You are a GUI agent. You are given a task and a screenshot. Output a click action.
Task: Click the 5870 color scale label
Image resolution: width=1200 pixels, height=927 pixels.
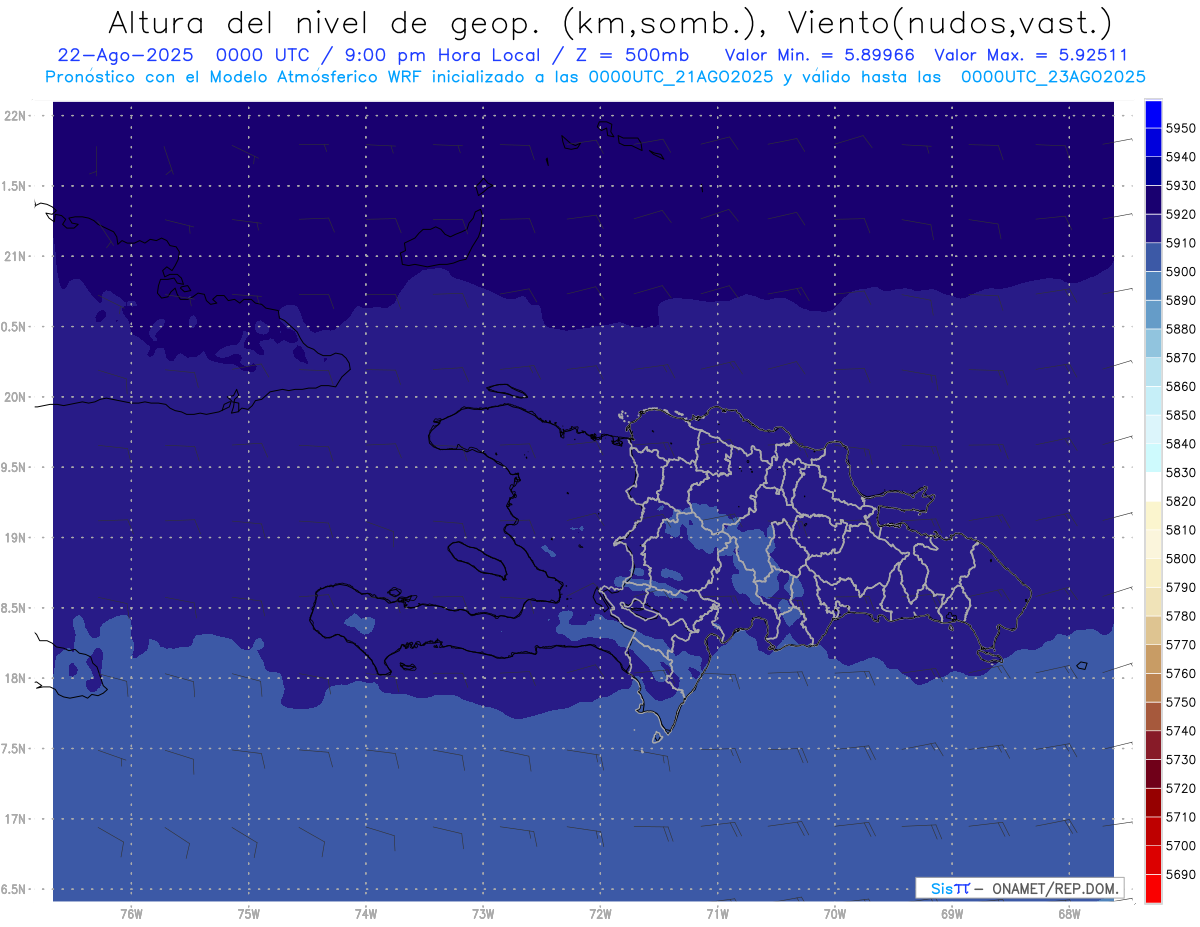1180,358
